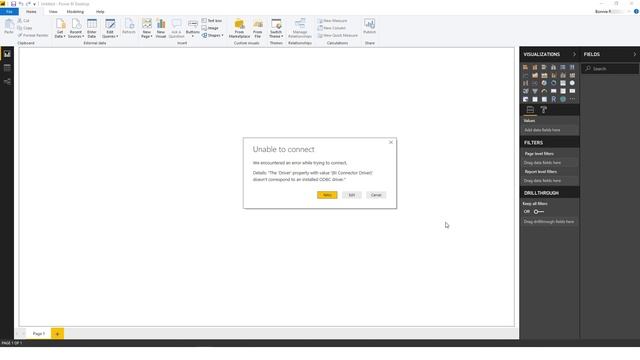Image resolution: width=640 pixels, height=360 pixels.
Task: Select the Funnel visual icon
Action: pyautogui.click(x=535, y=91)
